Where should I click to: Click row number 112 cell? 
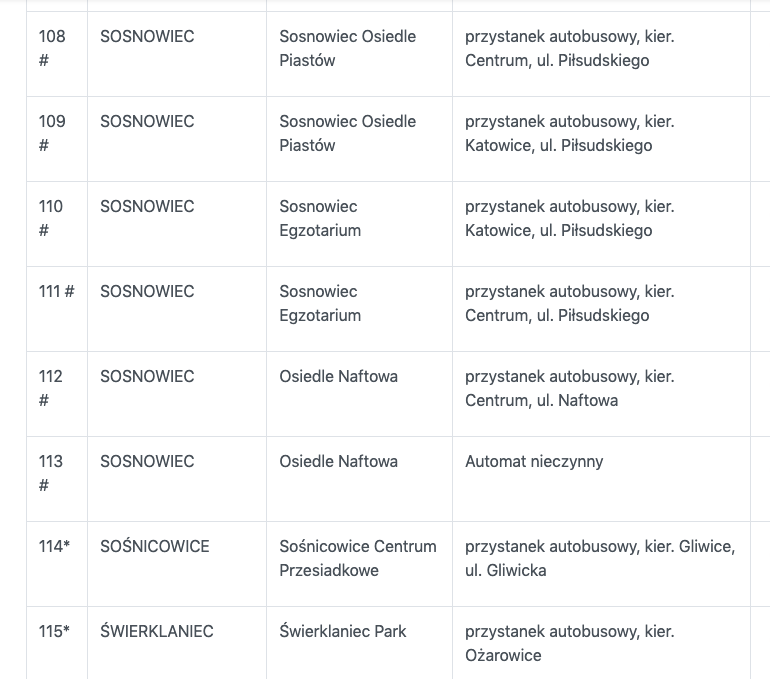click(x=52, y=388)
